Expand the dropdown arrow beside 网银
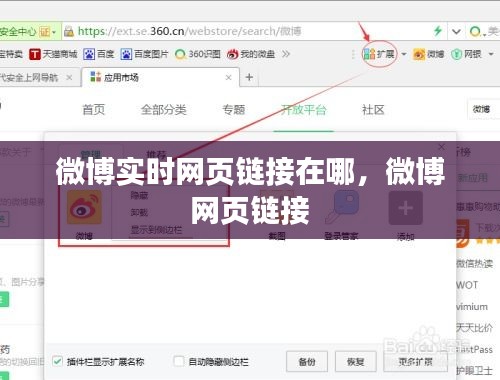Viewport: 500px width, 380px height. (491, 54)
